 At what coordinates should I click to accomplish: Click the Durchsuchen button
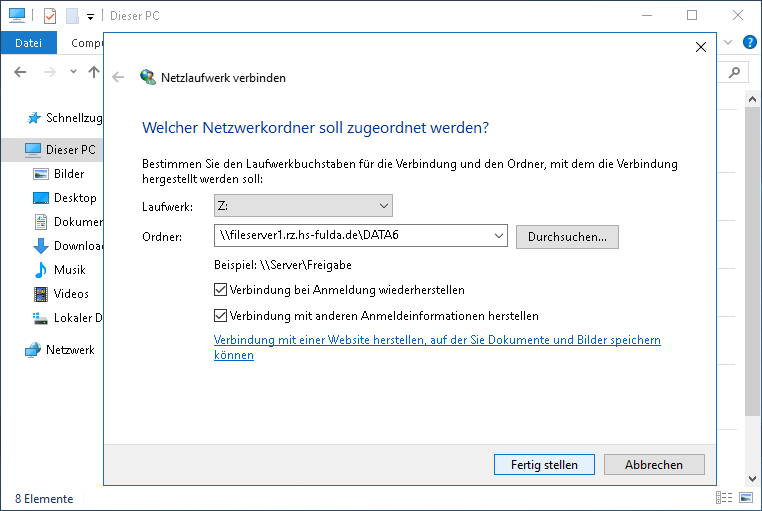point(567,237)
